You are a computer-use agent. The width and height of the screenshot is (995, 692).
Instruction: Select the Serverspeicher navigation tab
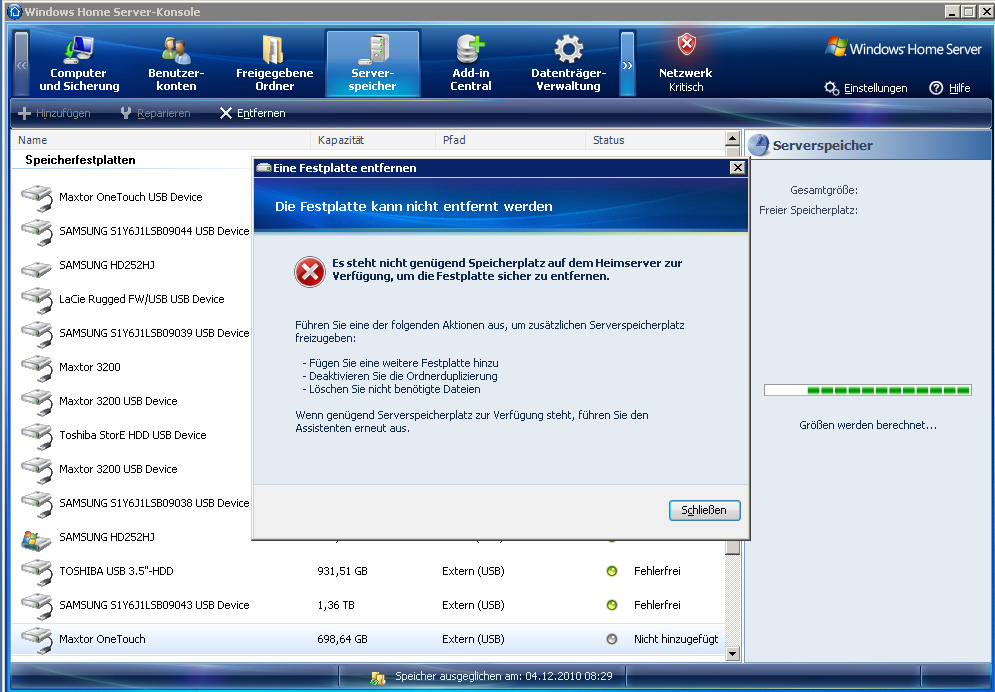pyautogui.click(x=372, y=63)
